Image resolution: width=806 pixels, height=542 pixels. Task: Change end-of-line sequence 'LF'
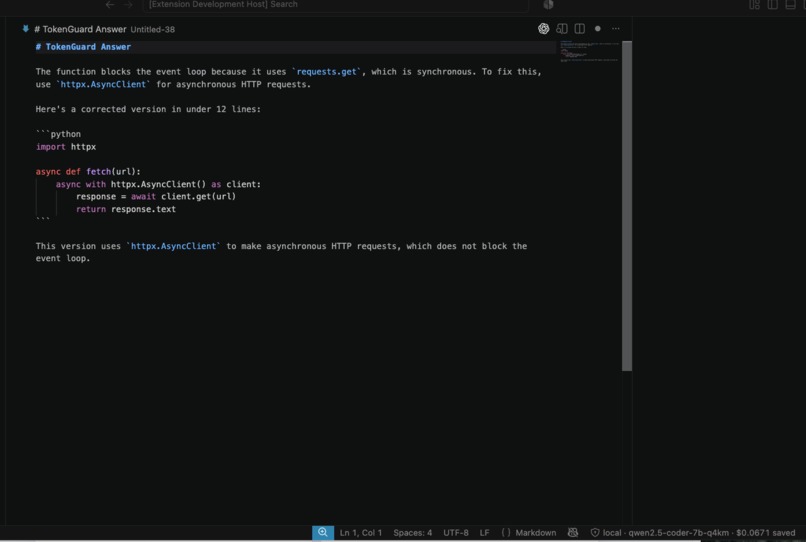pyautogui.click(x=484, y=533)
